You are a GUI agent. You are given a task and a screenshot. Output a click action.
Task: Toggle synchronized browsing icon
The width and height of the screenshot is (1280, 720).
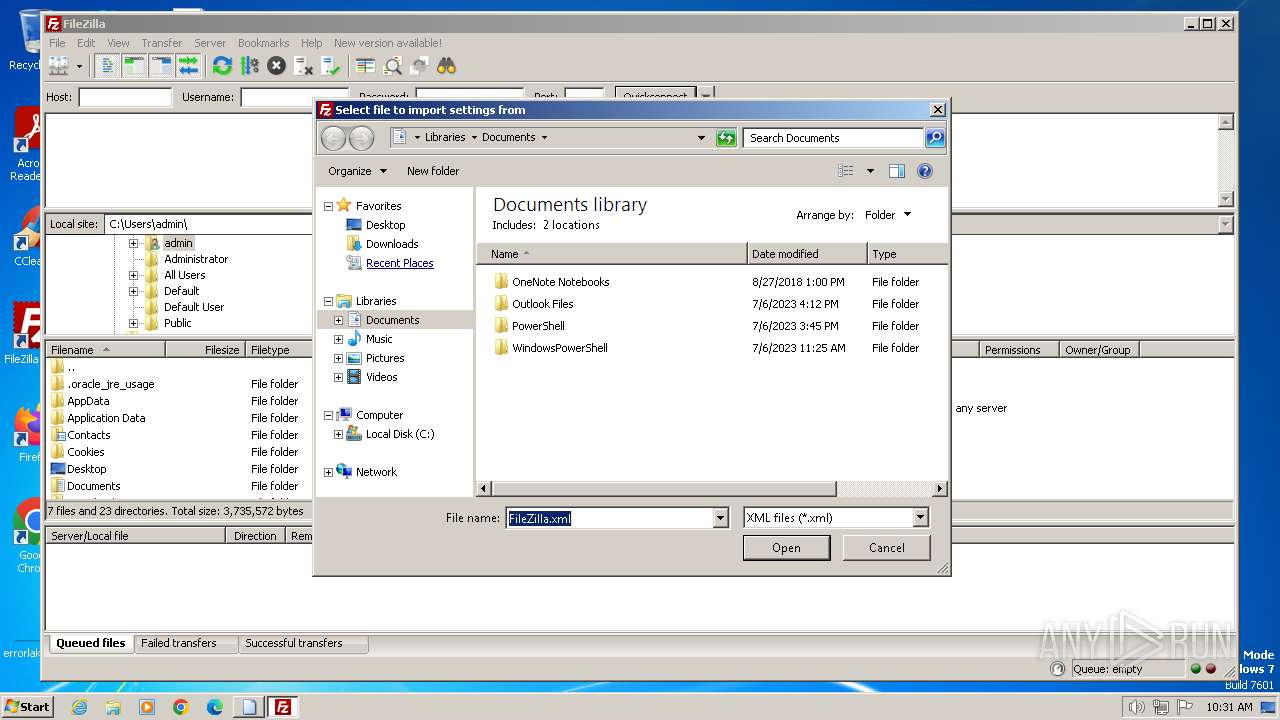click(x=419, y=66)
